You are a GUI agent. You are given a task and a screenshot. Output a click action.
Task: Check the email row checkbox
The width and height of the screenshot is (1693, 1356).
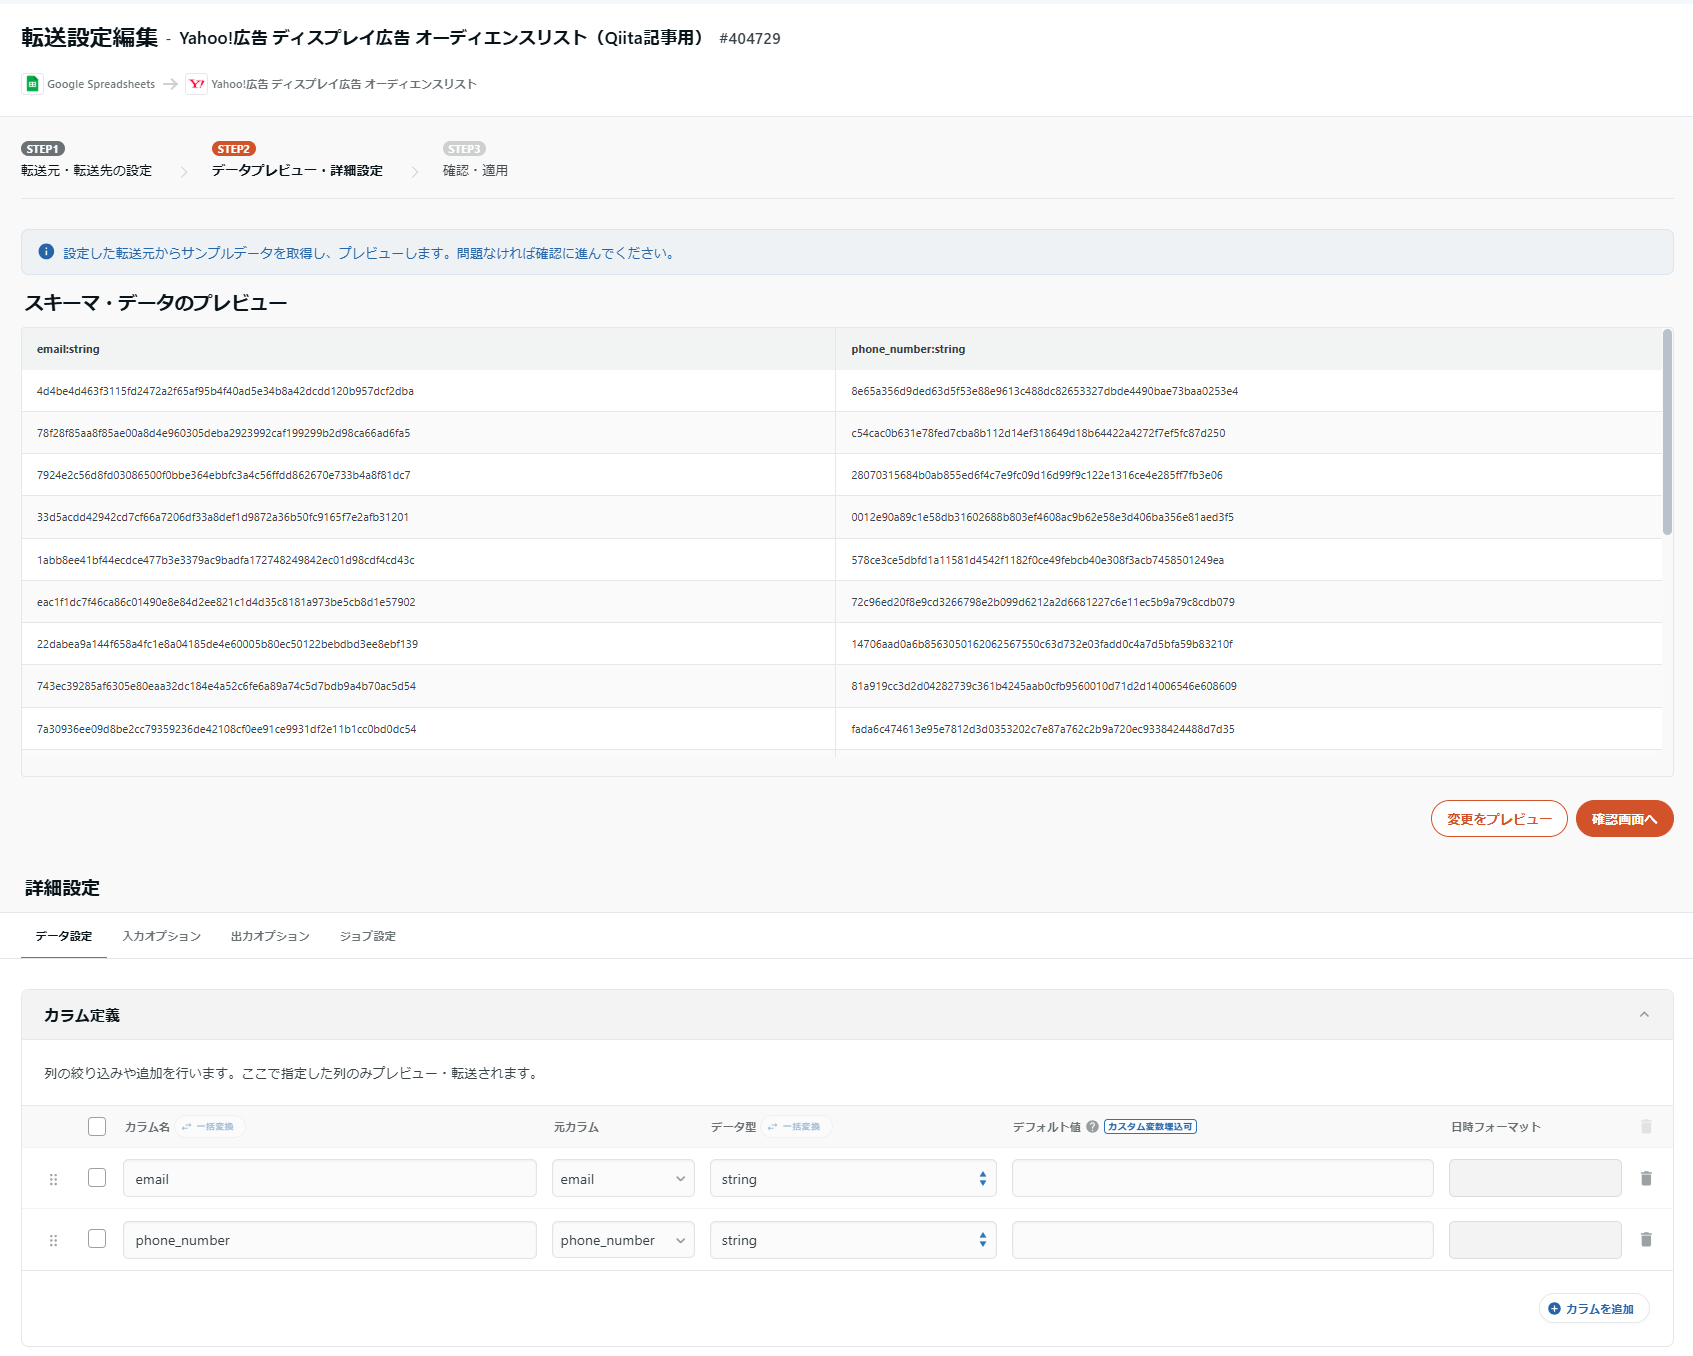(97, 1177)
